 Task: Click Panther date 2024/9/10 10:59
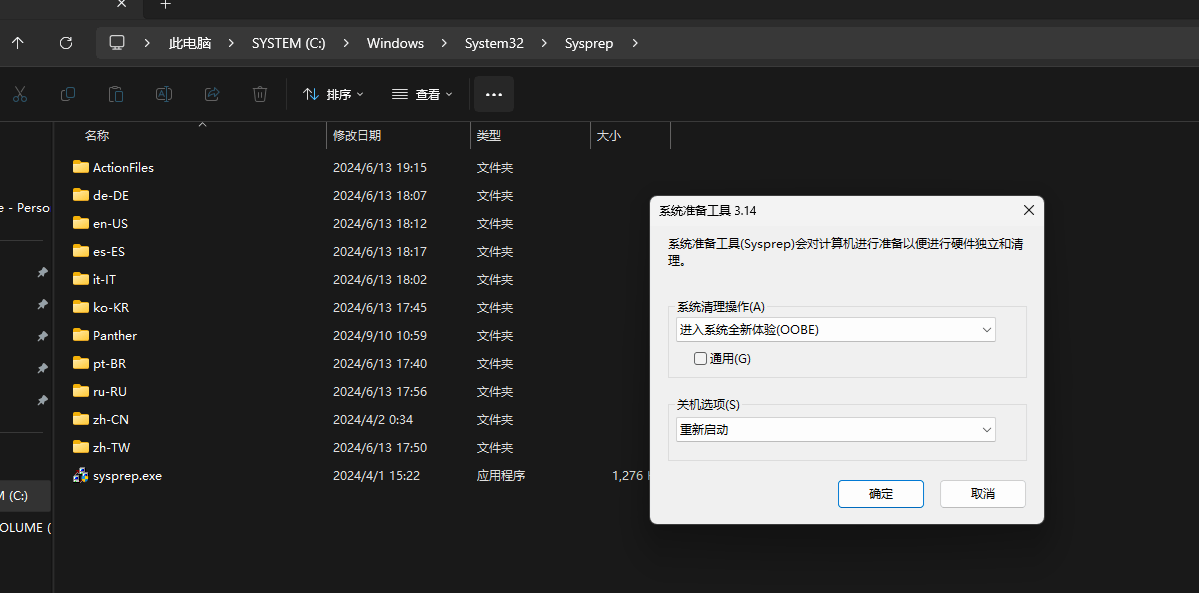380,336
